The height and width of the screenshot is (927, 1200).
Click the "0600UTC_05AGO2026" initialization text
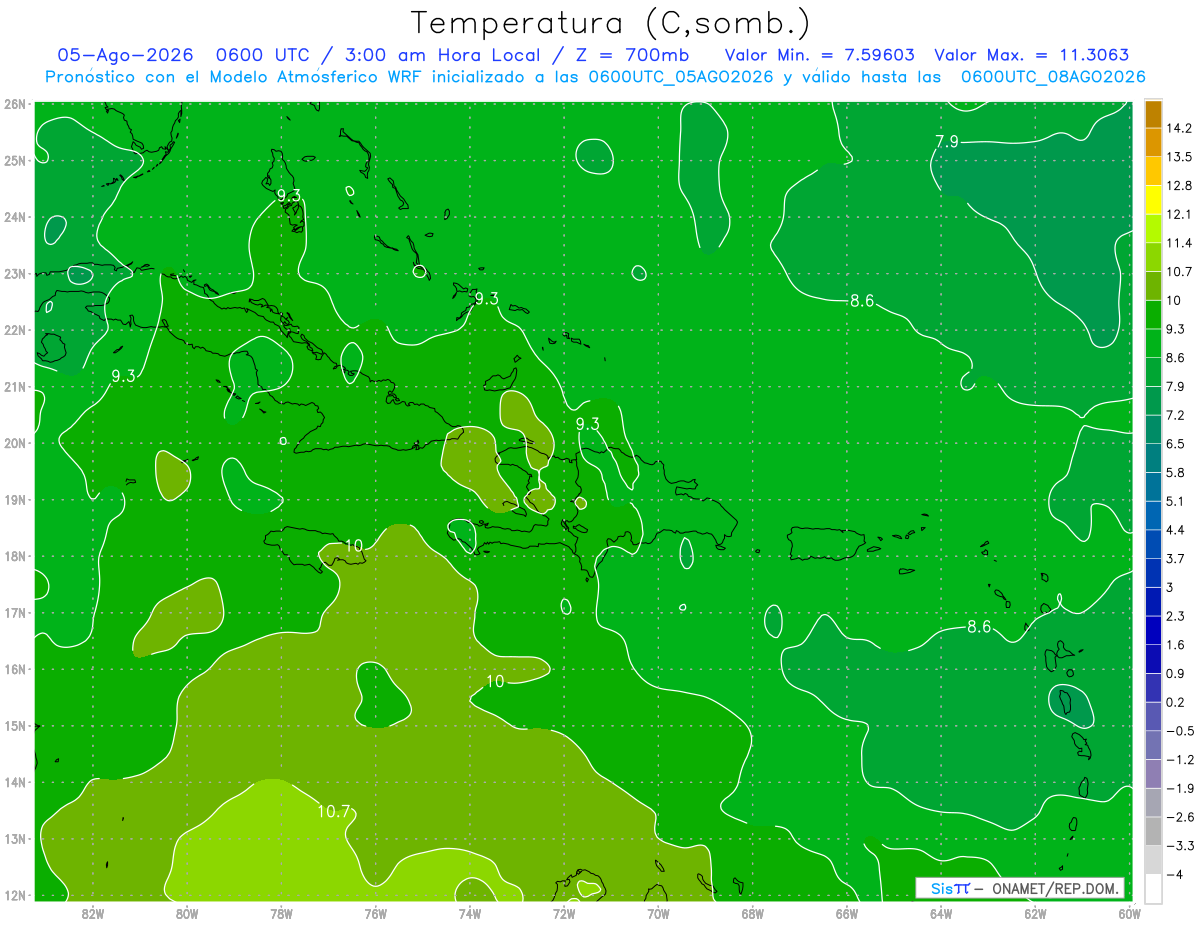(x=681, y=77)
